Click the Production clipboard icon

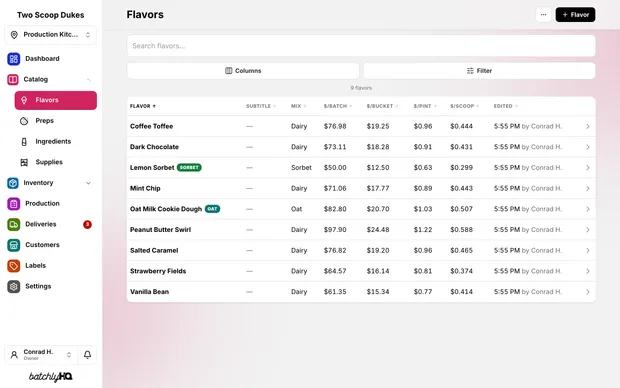[14, 204]
